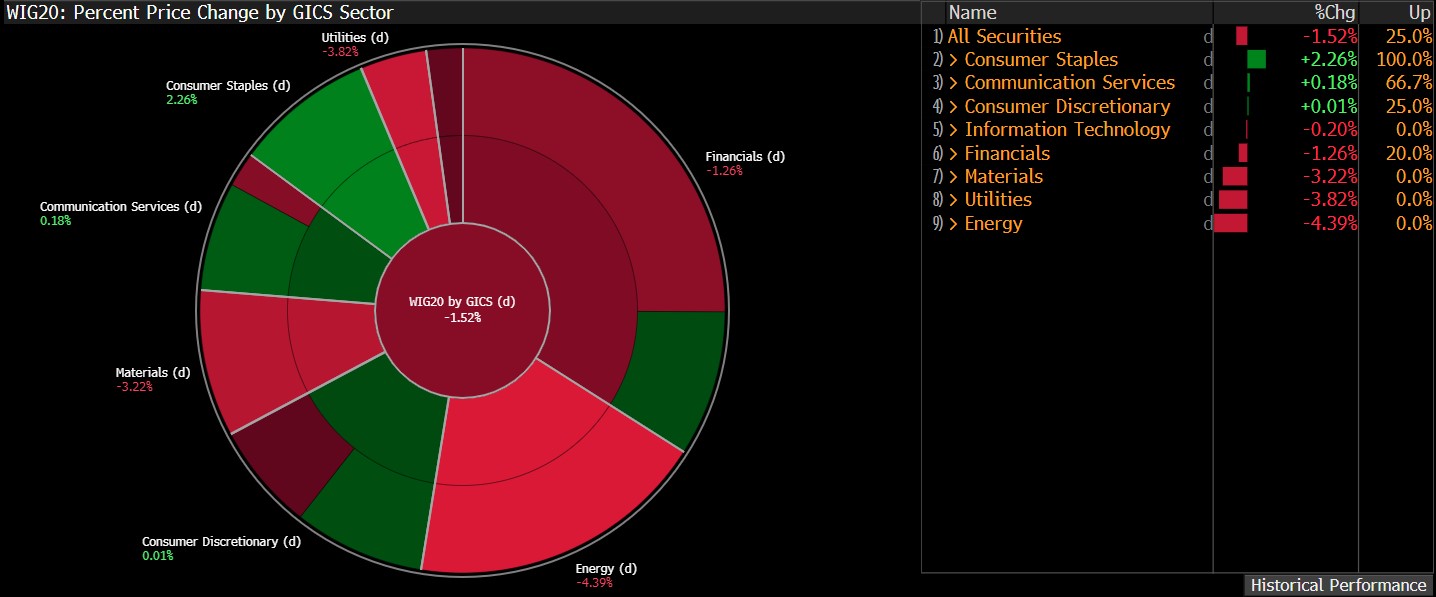Select Materials name in the table

[1003, 176]
